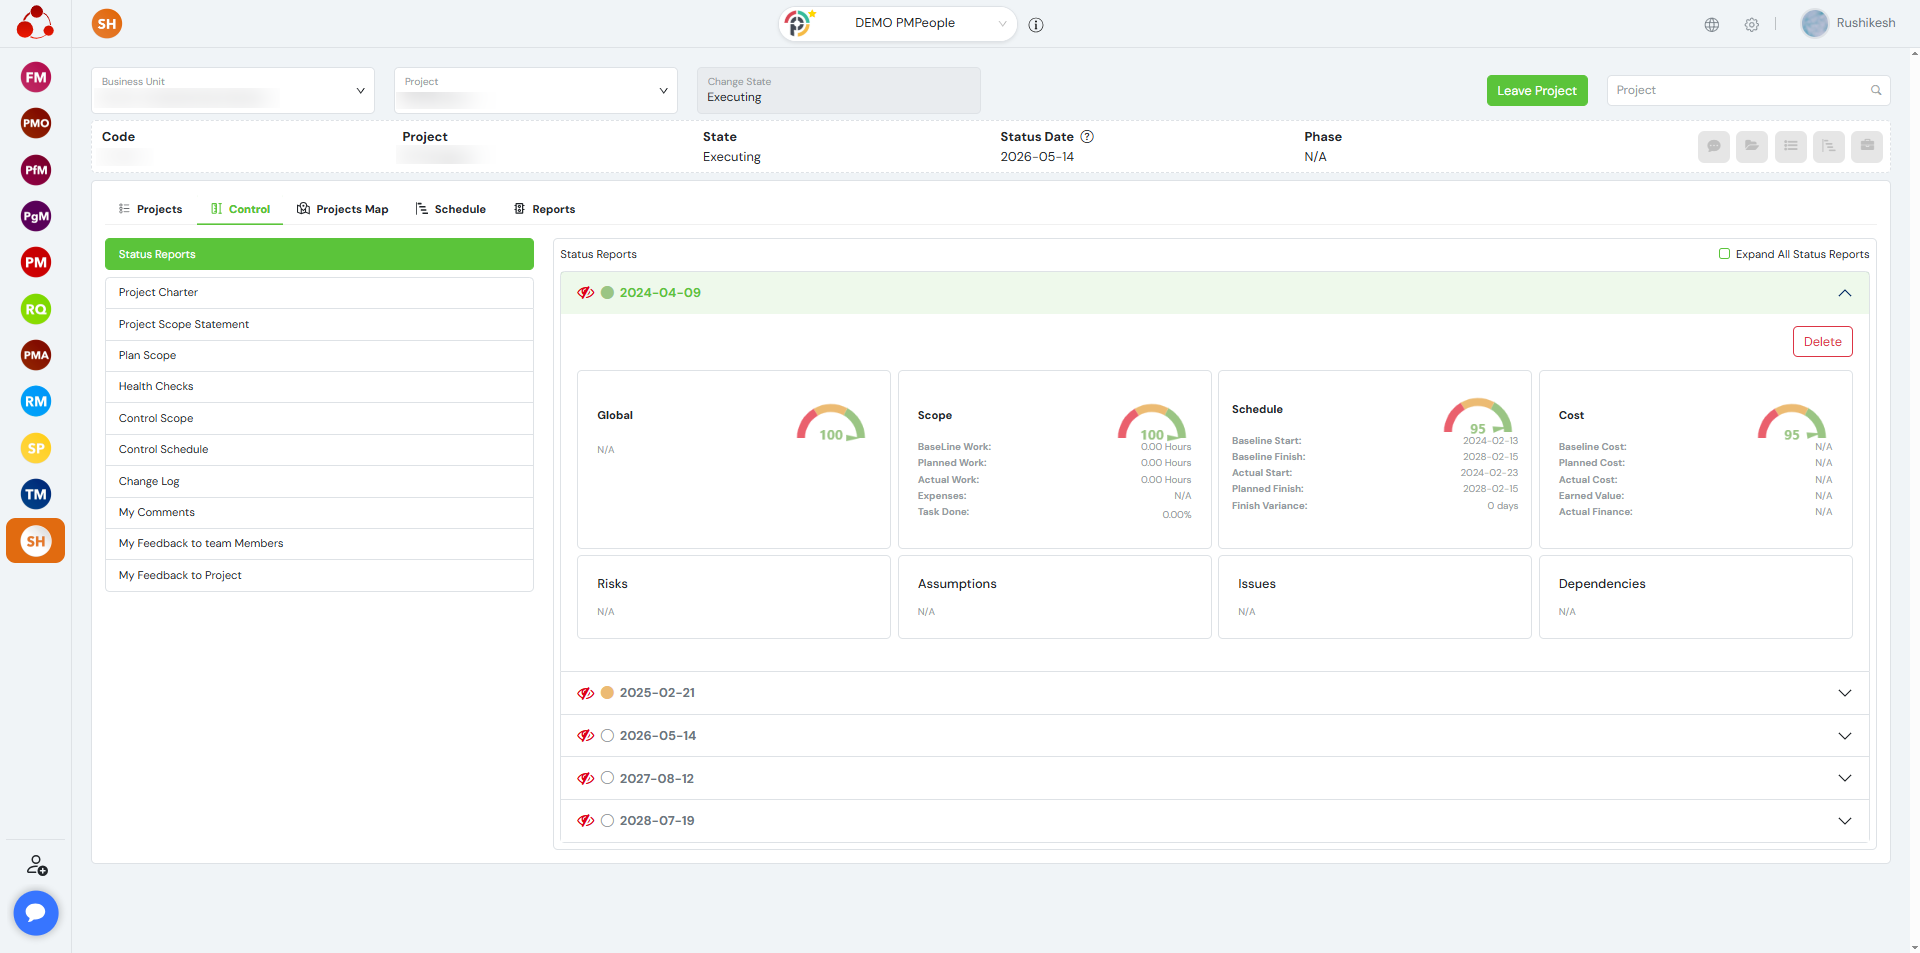Click the Gantt chart icon in header
The height and width of the screenshot is (953, 1920).
coord(1828,146)
